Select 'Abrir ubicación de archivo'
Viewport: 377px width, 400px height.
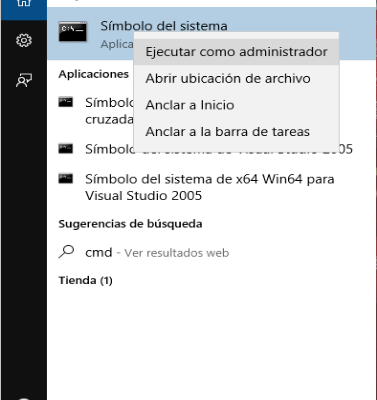click(236, 79)
